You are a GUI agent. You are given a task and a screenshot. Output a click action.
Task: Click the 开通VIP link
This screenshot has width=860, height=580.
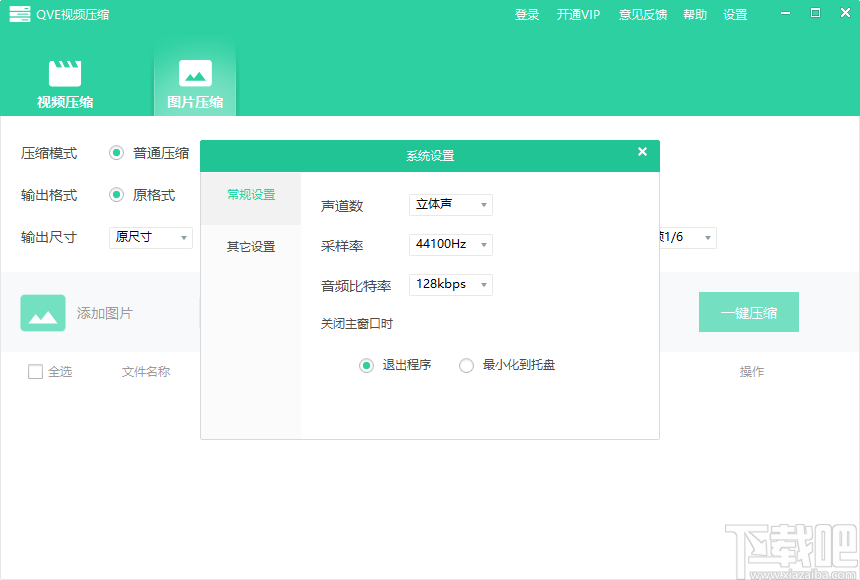(x=578, y=15)
